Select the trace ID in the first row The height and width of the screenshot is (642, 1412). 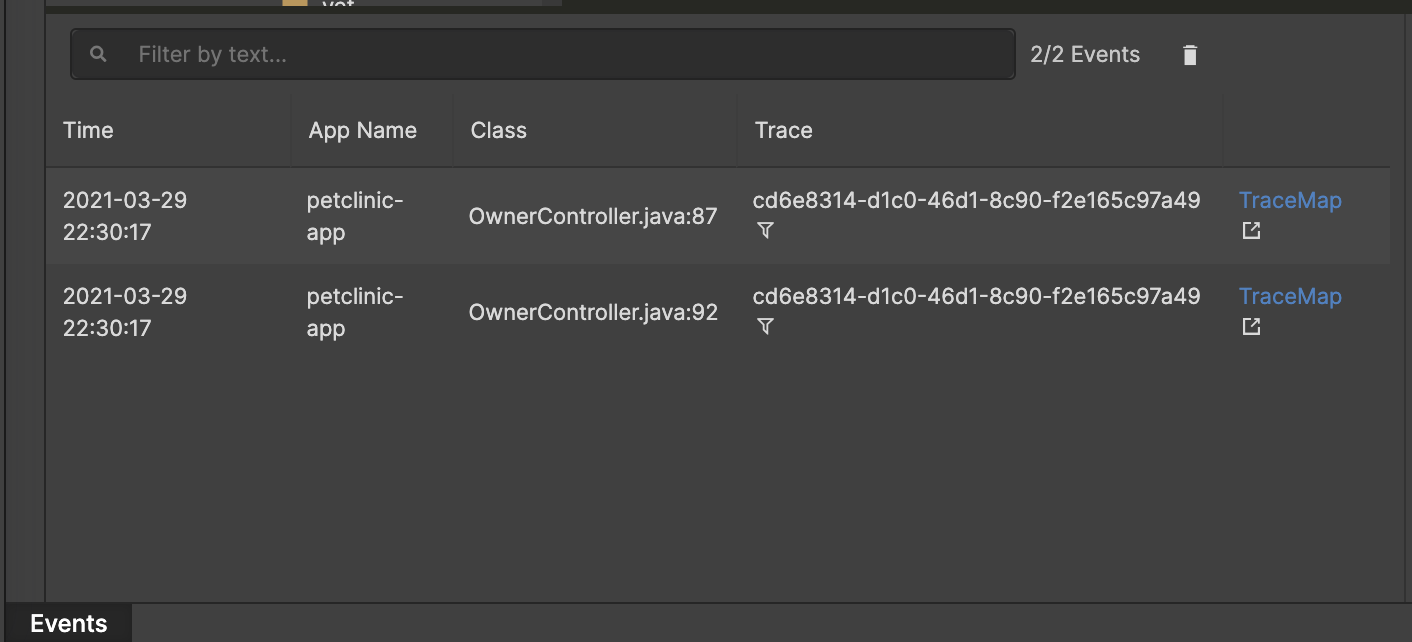[976, 200]
